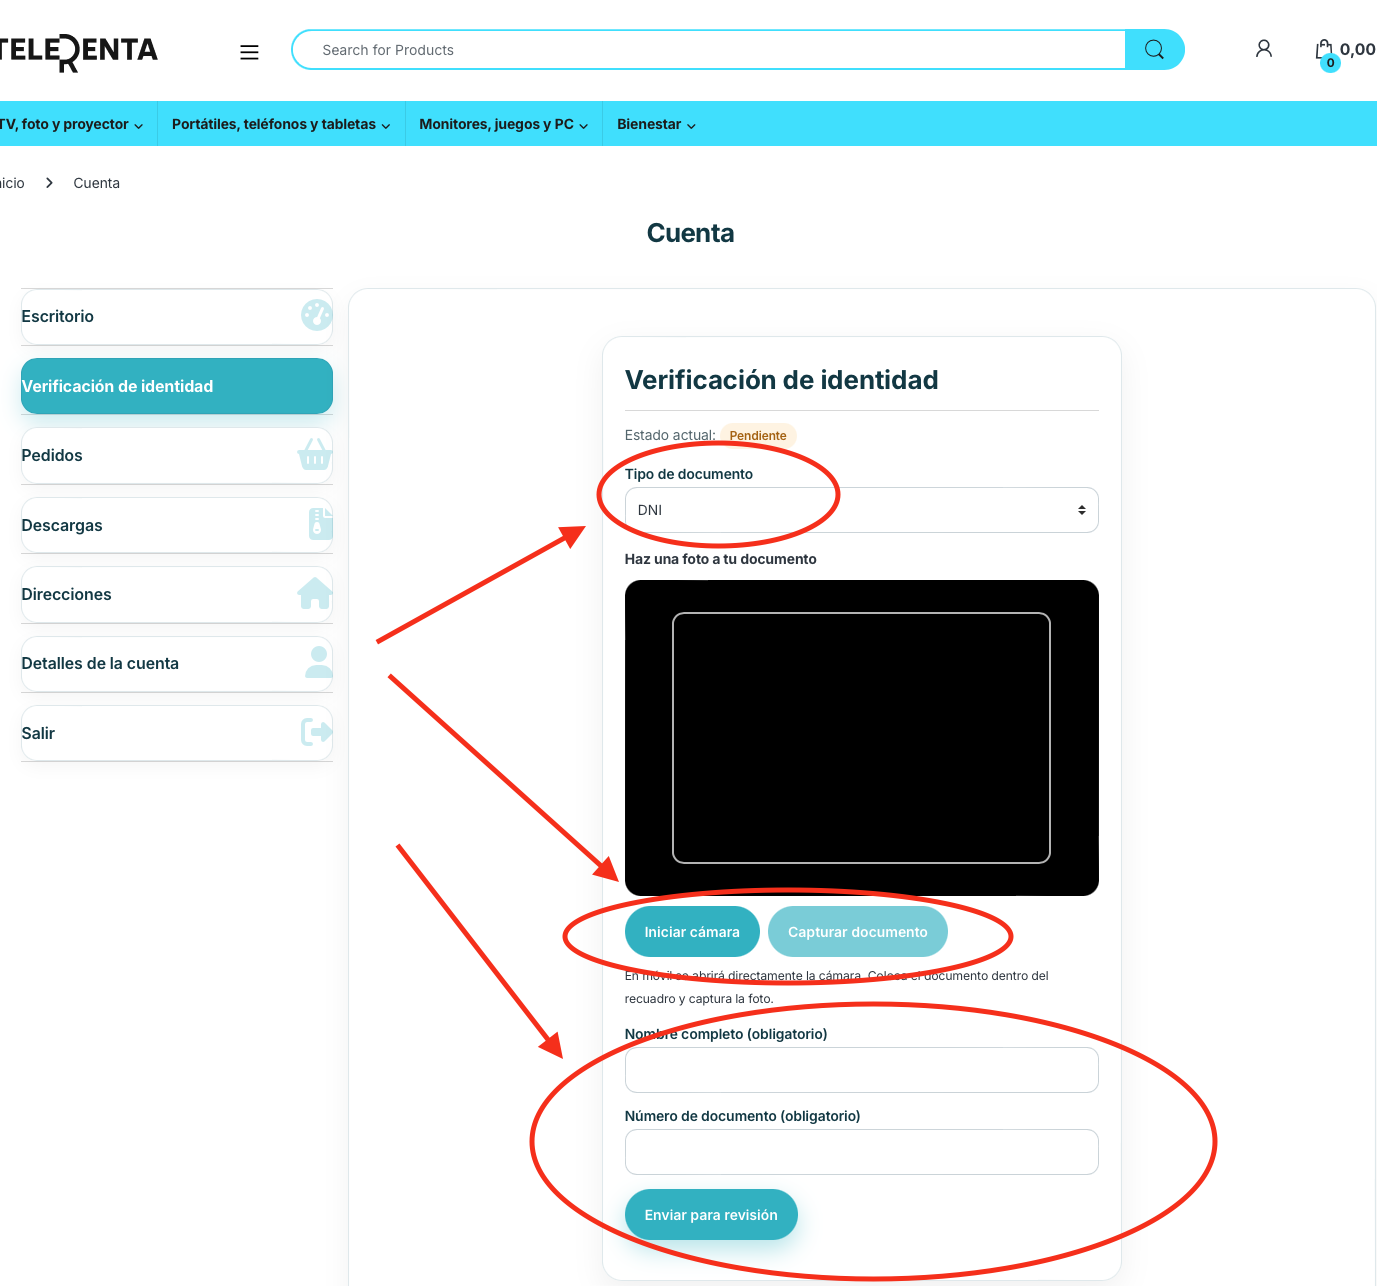Expand the TV, foto y proyector menu

[72, 124]
